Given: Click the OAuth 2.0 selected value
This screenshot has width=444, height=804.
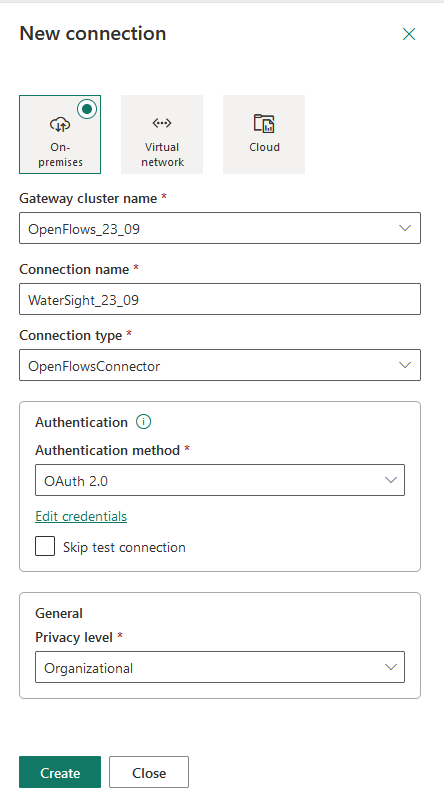Looking at the screenshot, I should click(x=76, y=481).
